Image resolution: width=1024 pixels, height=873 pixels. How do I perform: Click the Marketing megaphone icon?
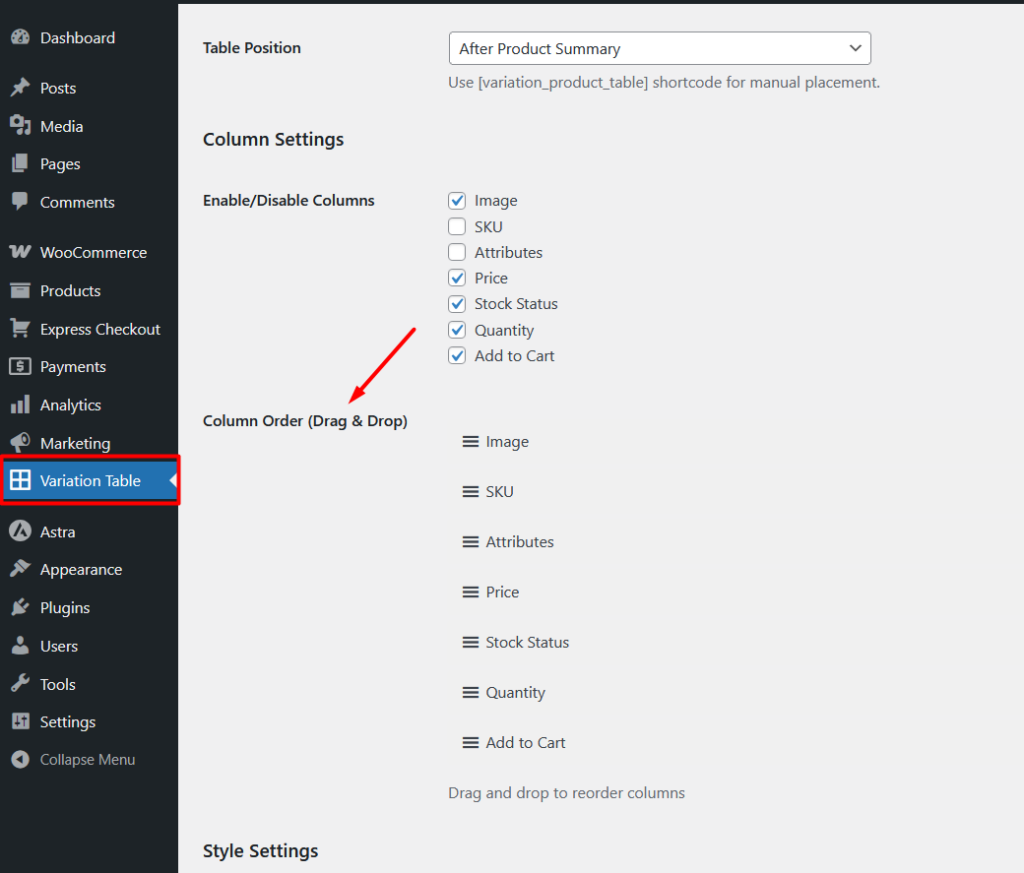coord(20,443)
